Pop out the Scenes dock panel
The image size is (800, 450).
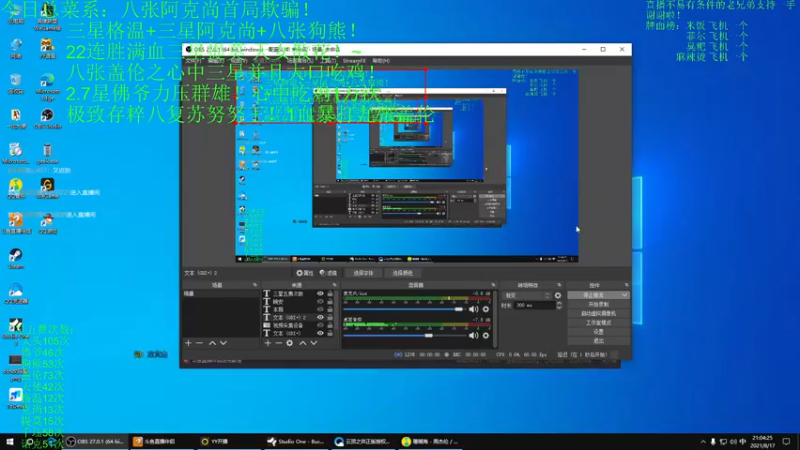[x=255, y=285]
